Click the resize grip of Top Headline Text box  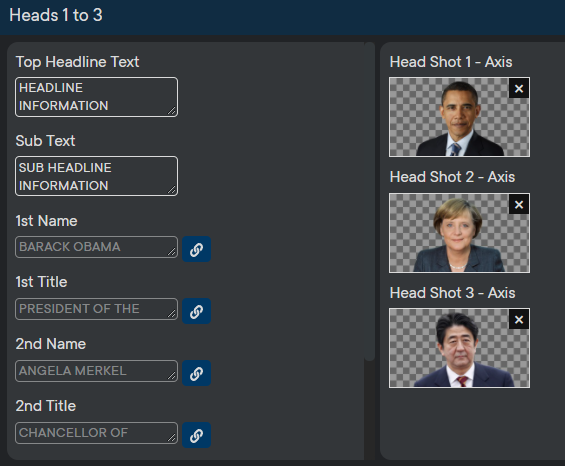pyautogui.click(x=172, y=111)
